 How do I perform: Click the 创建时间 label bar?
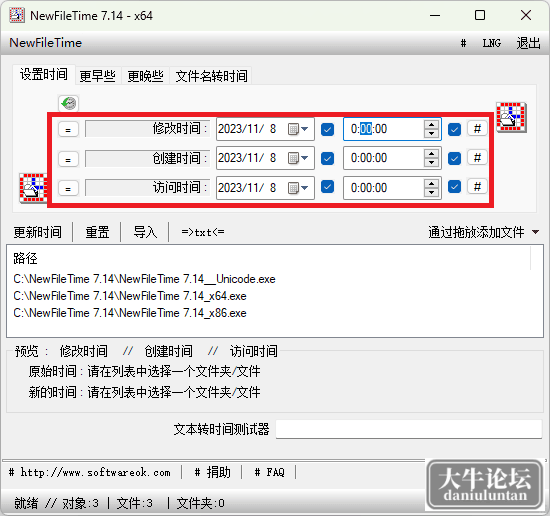tap(147, 159)
